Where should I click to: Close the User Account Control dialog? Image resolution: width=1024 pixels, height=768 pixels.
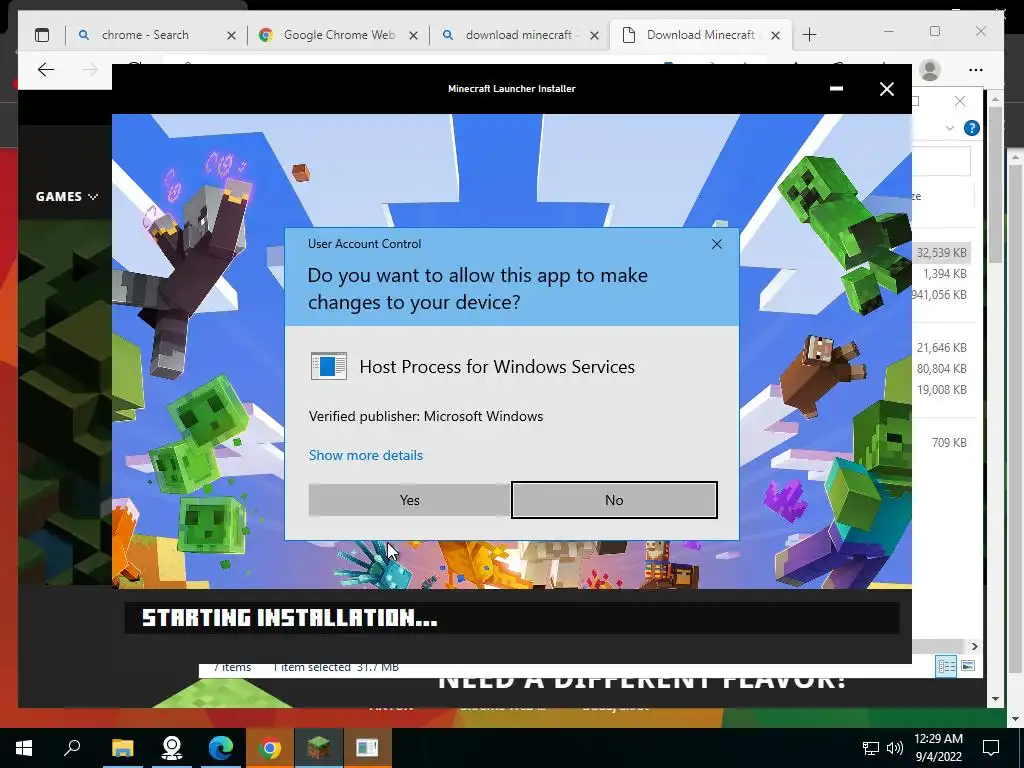click(716, 244)
